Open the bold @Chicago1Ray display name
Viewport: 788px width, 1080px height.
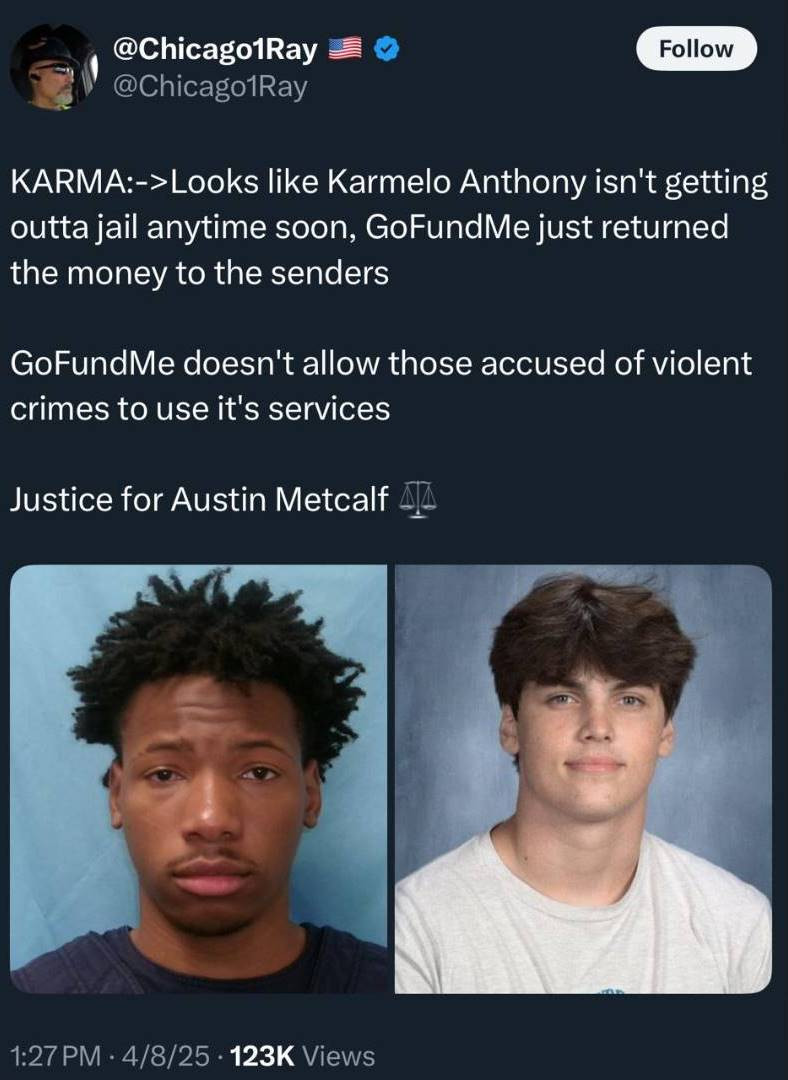(215, 49)
